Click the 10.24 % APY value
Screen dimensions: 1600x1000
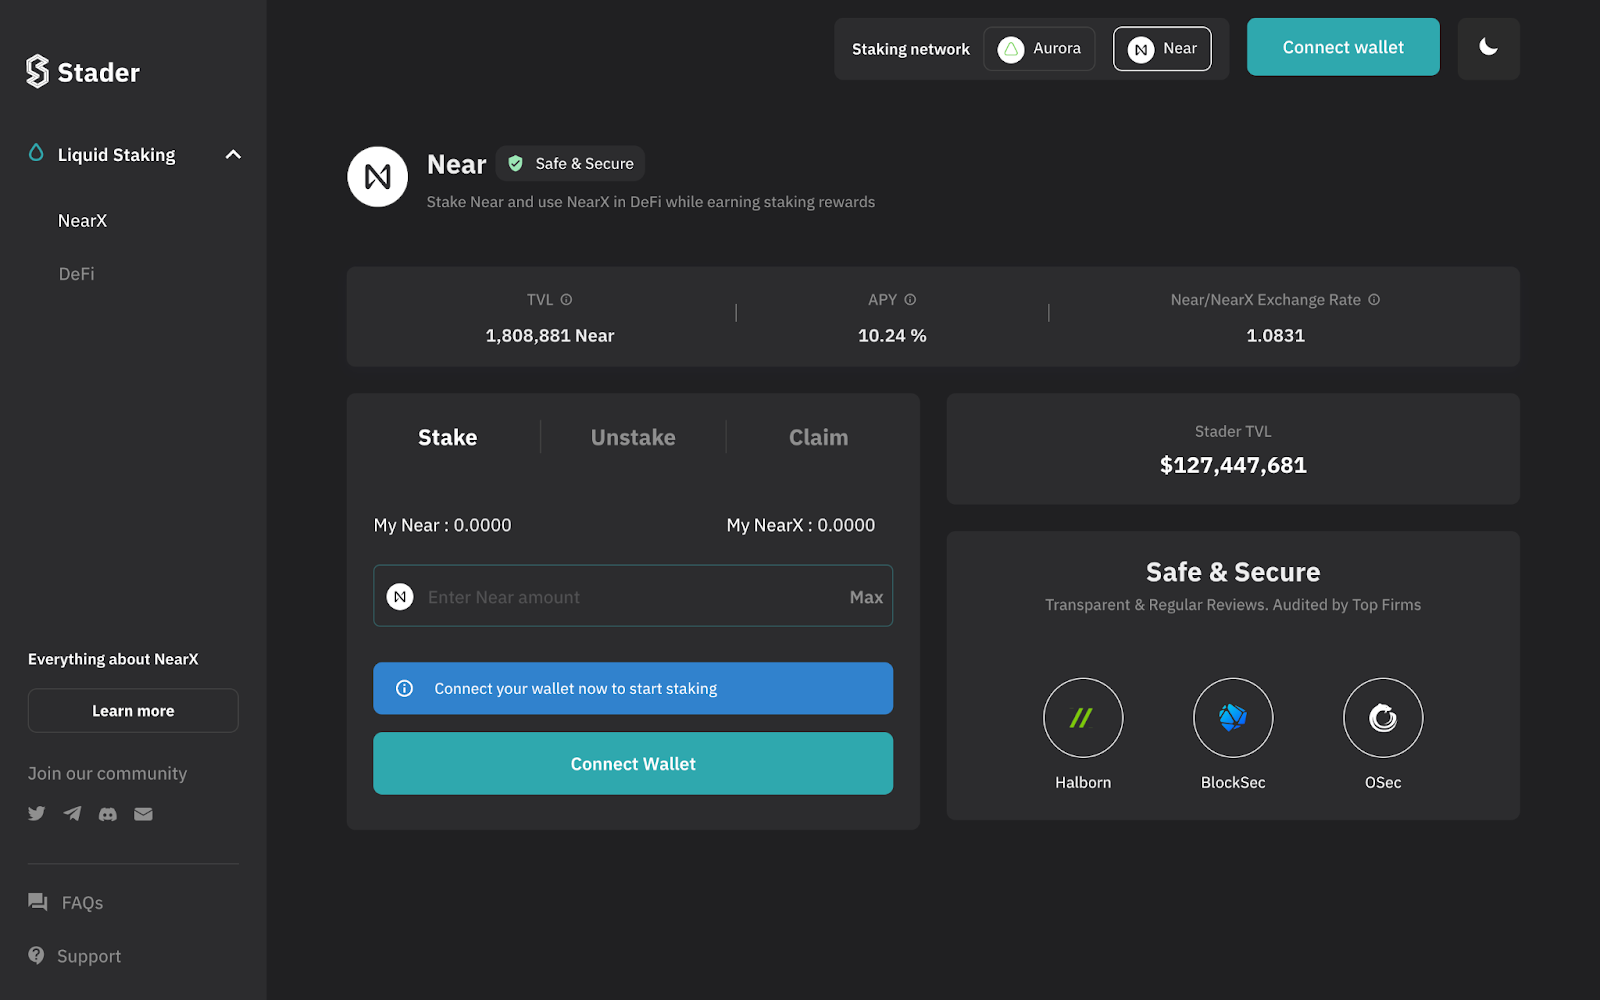tap(892, 336)
